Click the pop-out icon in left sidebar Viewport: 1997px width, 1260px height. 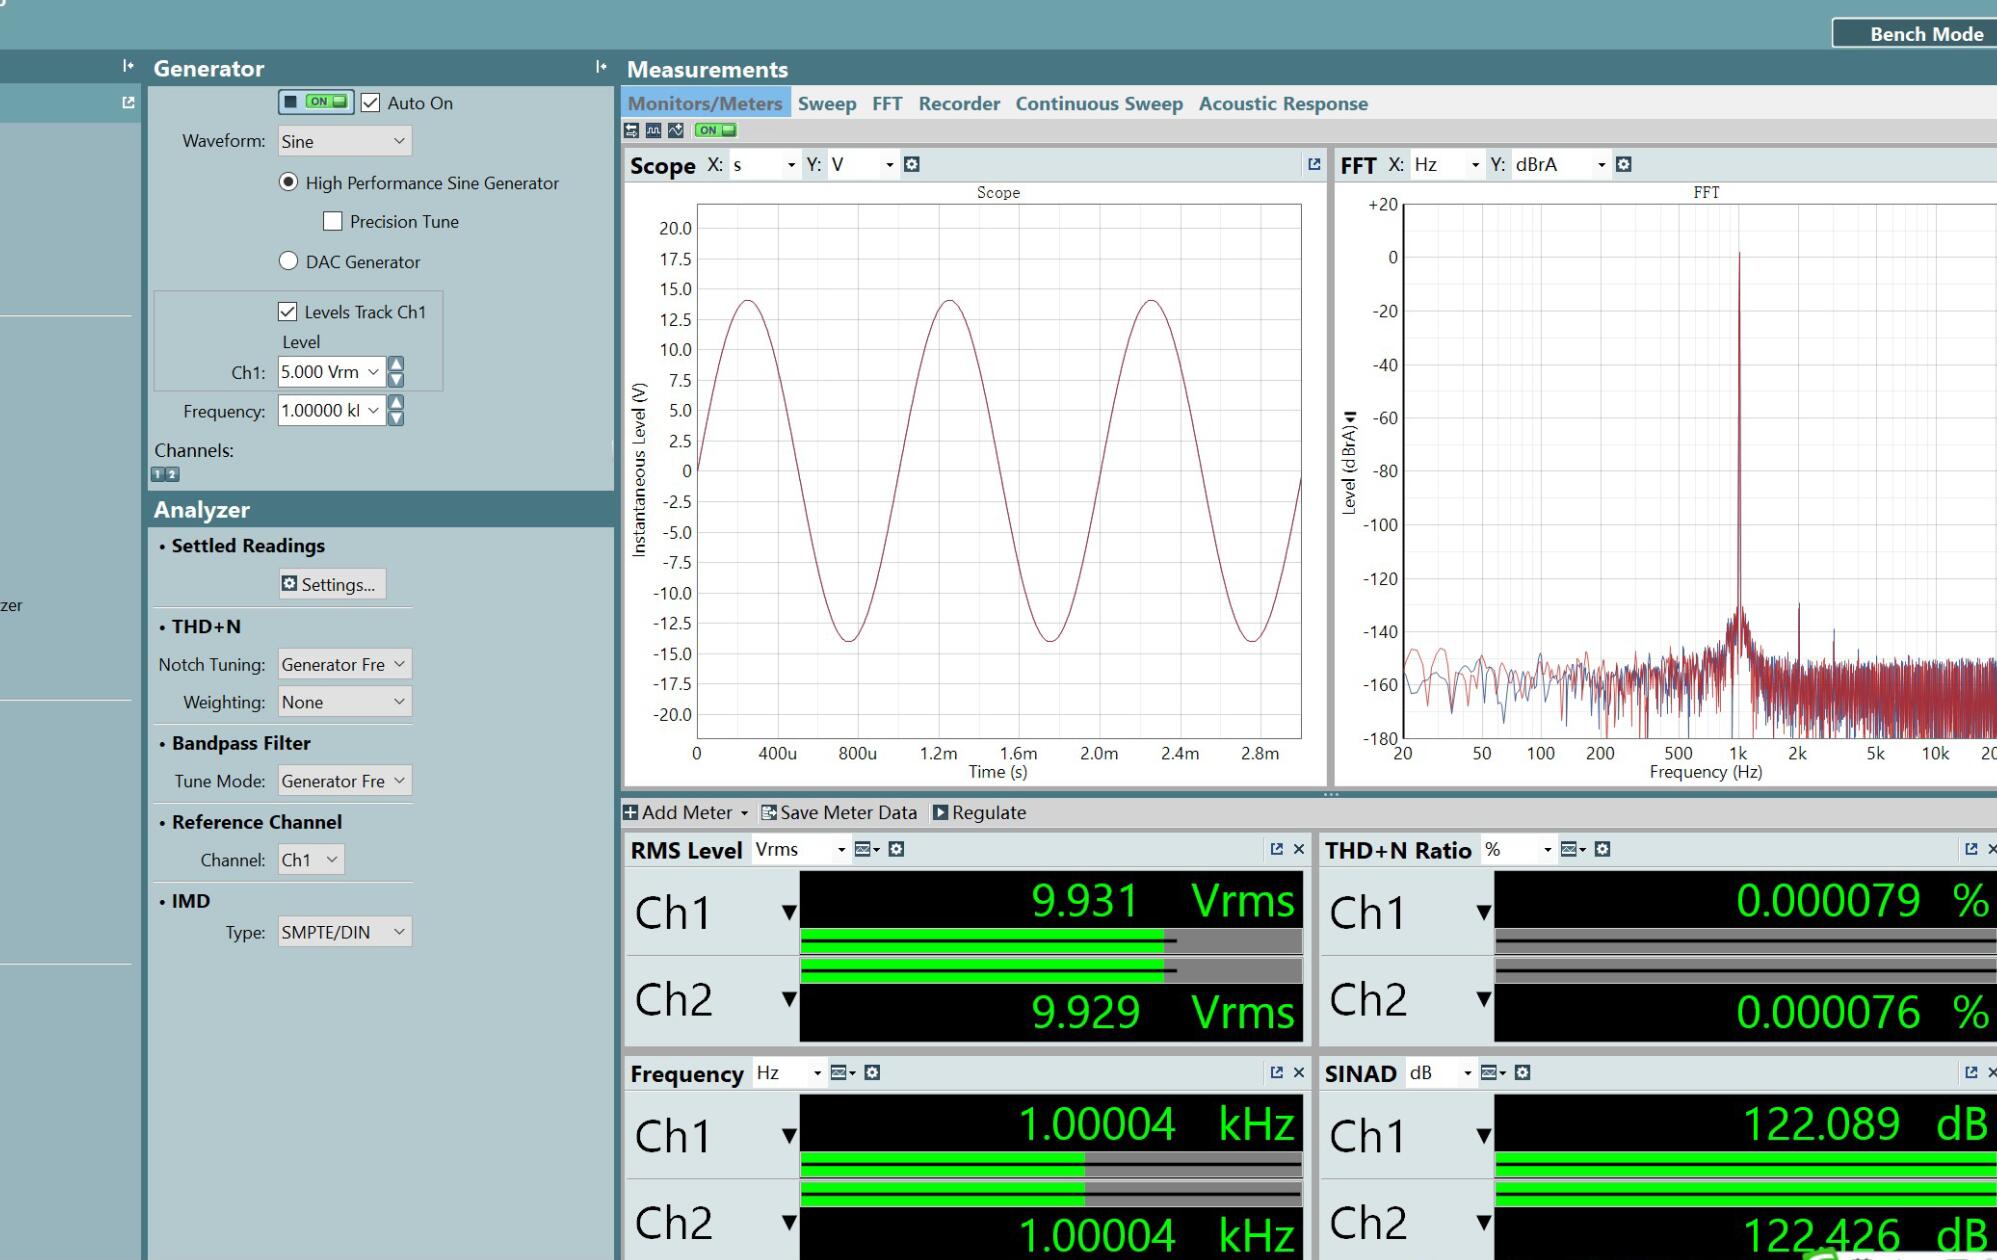point(128,102)
